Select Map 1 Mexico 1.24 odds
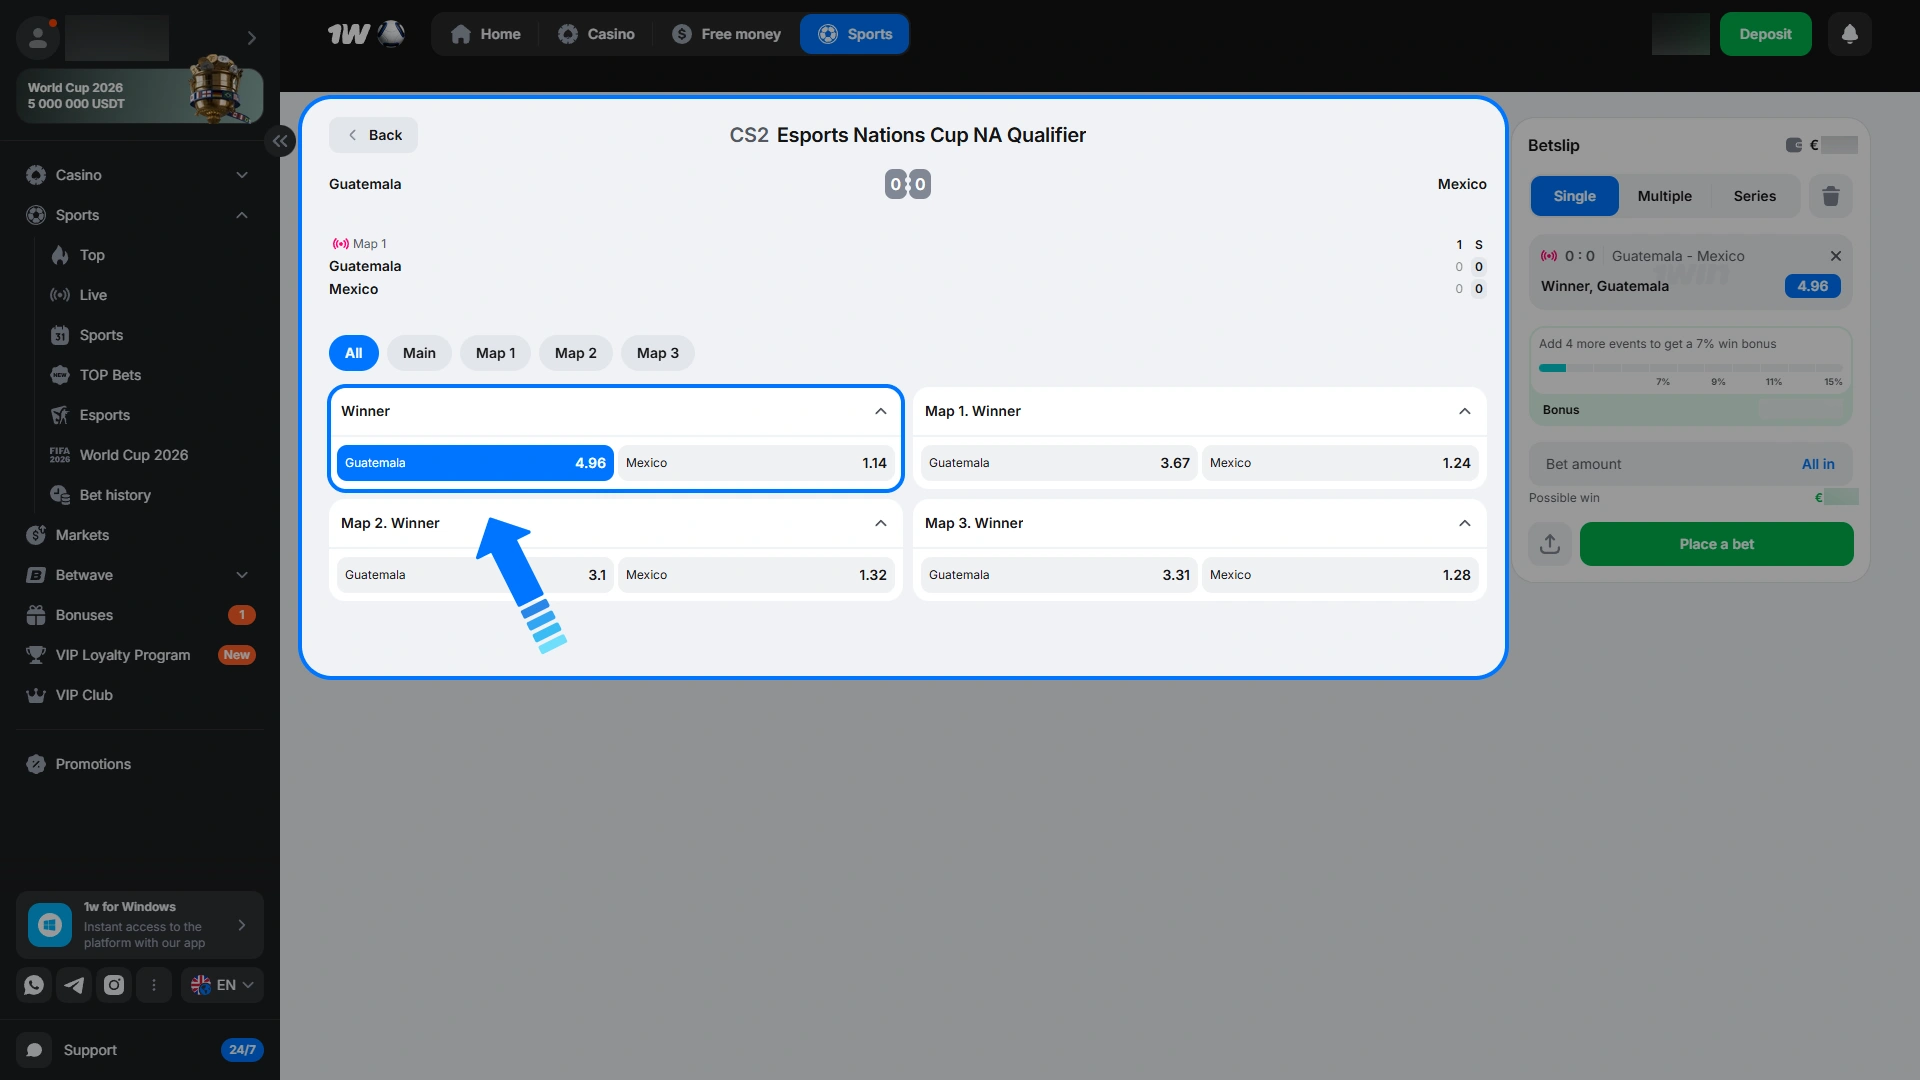The height and width of the screenshot is (1080, 1920). tap(1340, 463)
